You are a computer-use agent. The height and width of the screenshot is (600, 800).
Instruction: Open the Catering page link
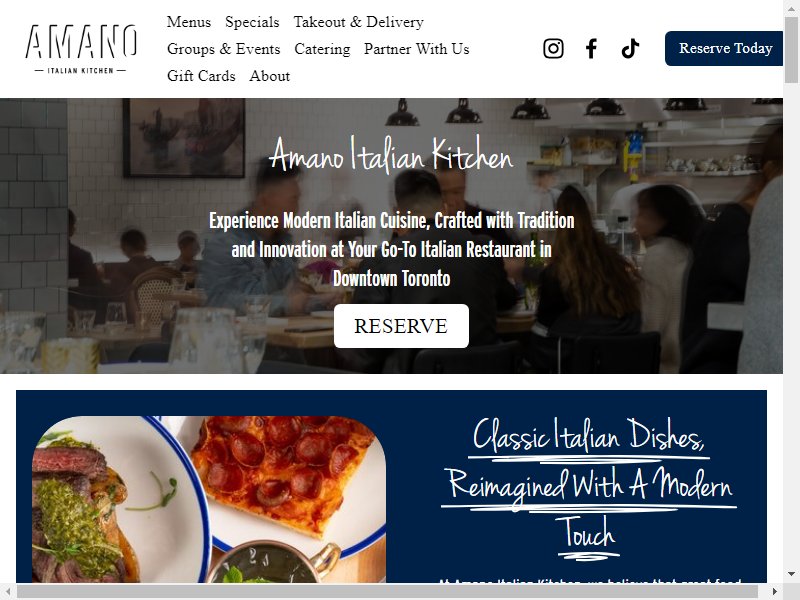point(322,49)
